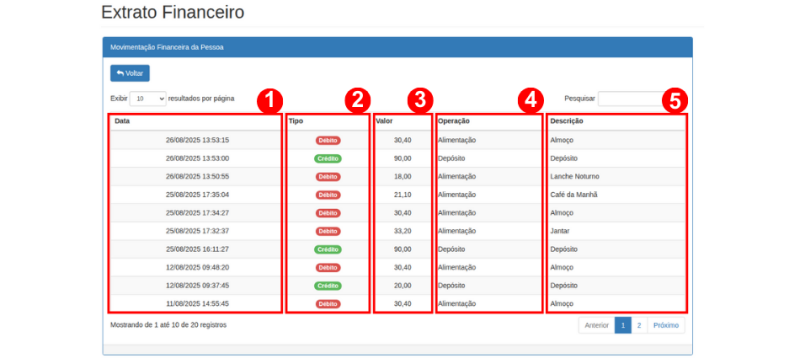800x364 pixels.
Task: Click red annotation marker number 5
Action: coord(675,101)
